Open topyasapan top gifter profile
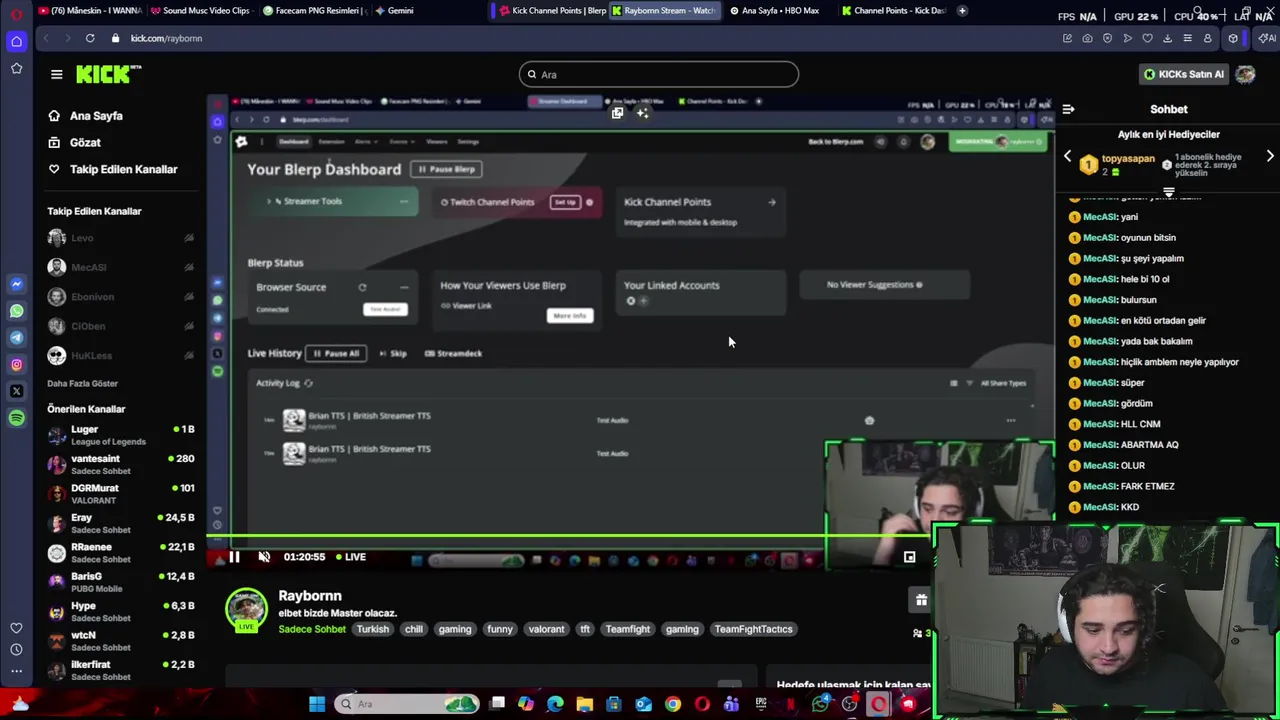This screenshot has height=720, width=1280. pos(1128,159)
